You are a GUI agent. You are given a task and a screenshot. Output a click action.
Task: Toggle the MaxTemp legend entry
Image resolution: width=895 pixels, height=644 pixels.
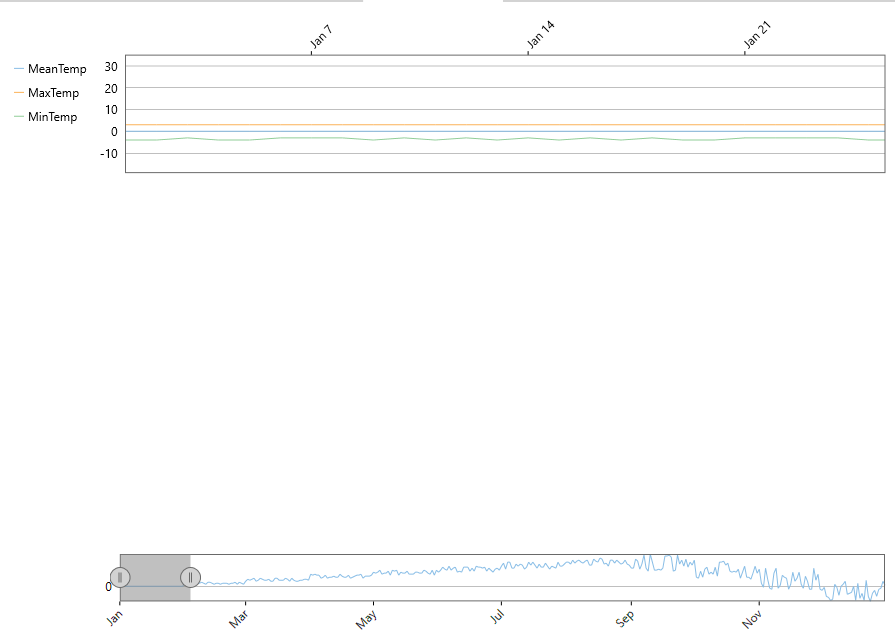(53, 93)
